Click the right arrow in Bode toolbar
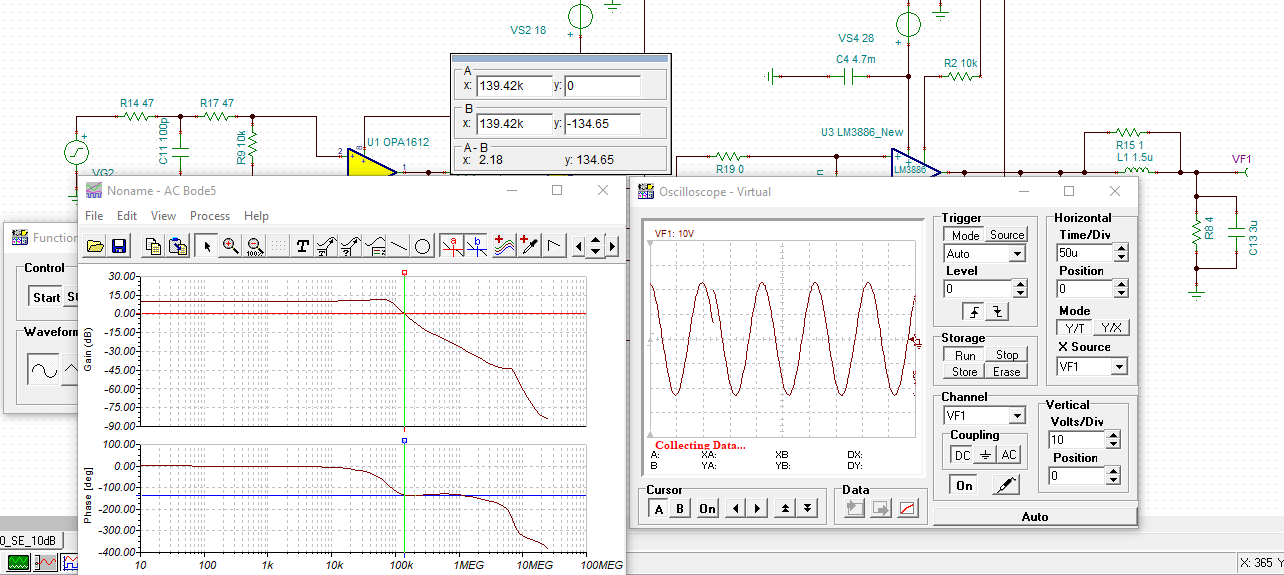This screenshot has width=1284, height=575. pos(612,245)
